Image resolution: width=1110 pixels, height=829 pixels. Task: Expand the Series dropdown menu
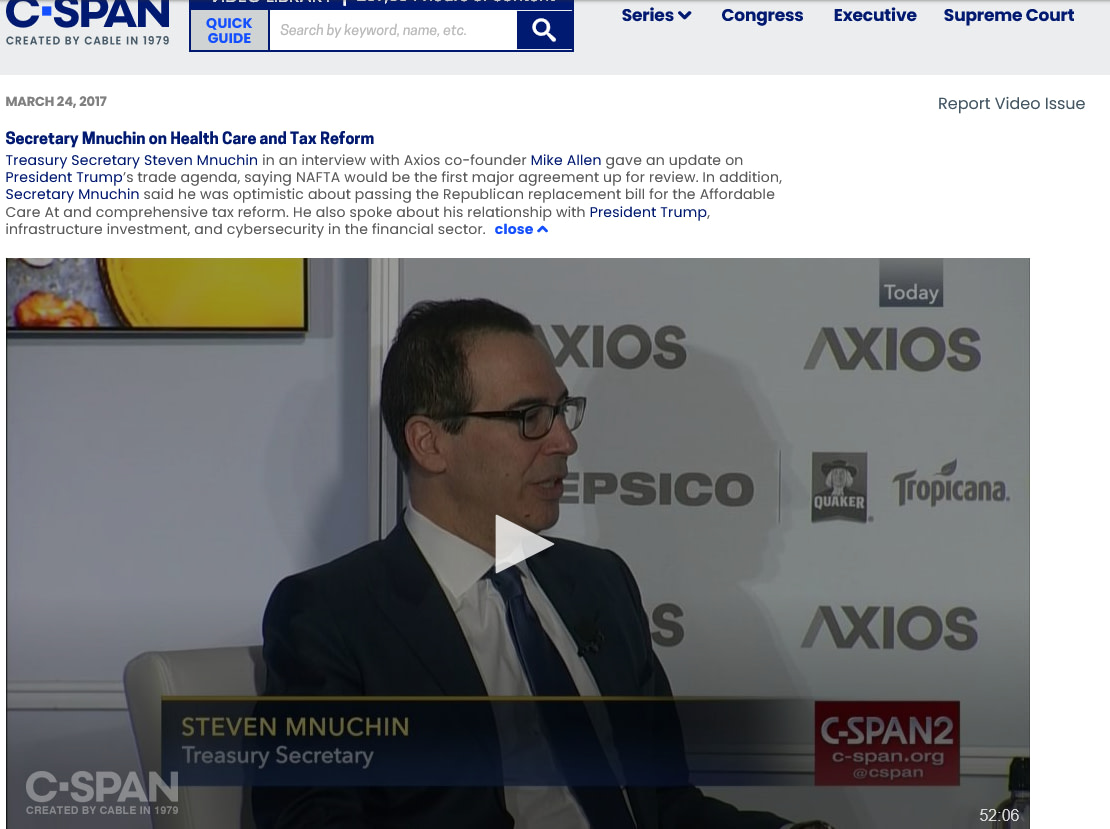656,15
